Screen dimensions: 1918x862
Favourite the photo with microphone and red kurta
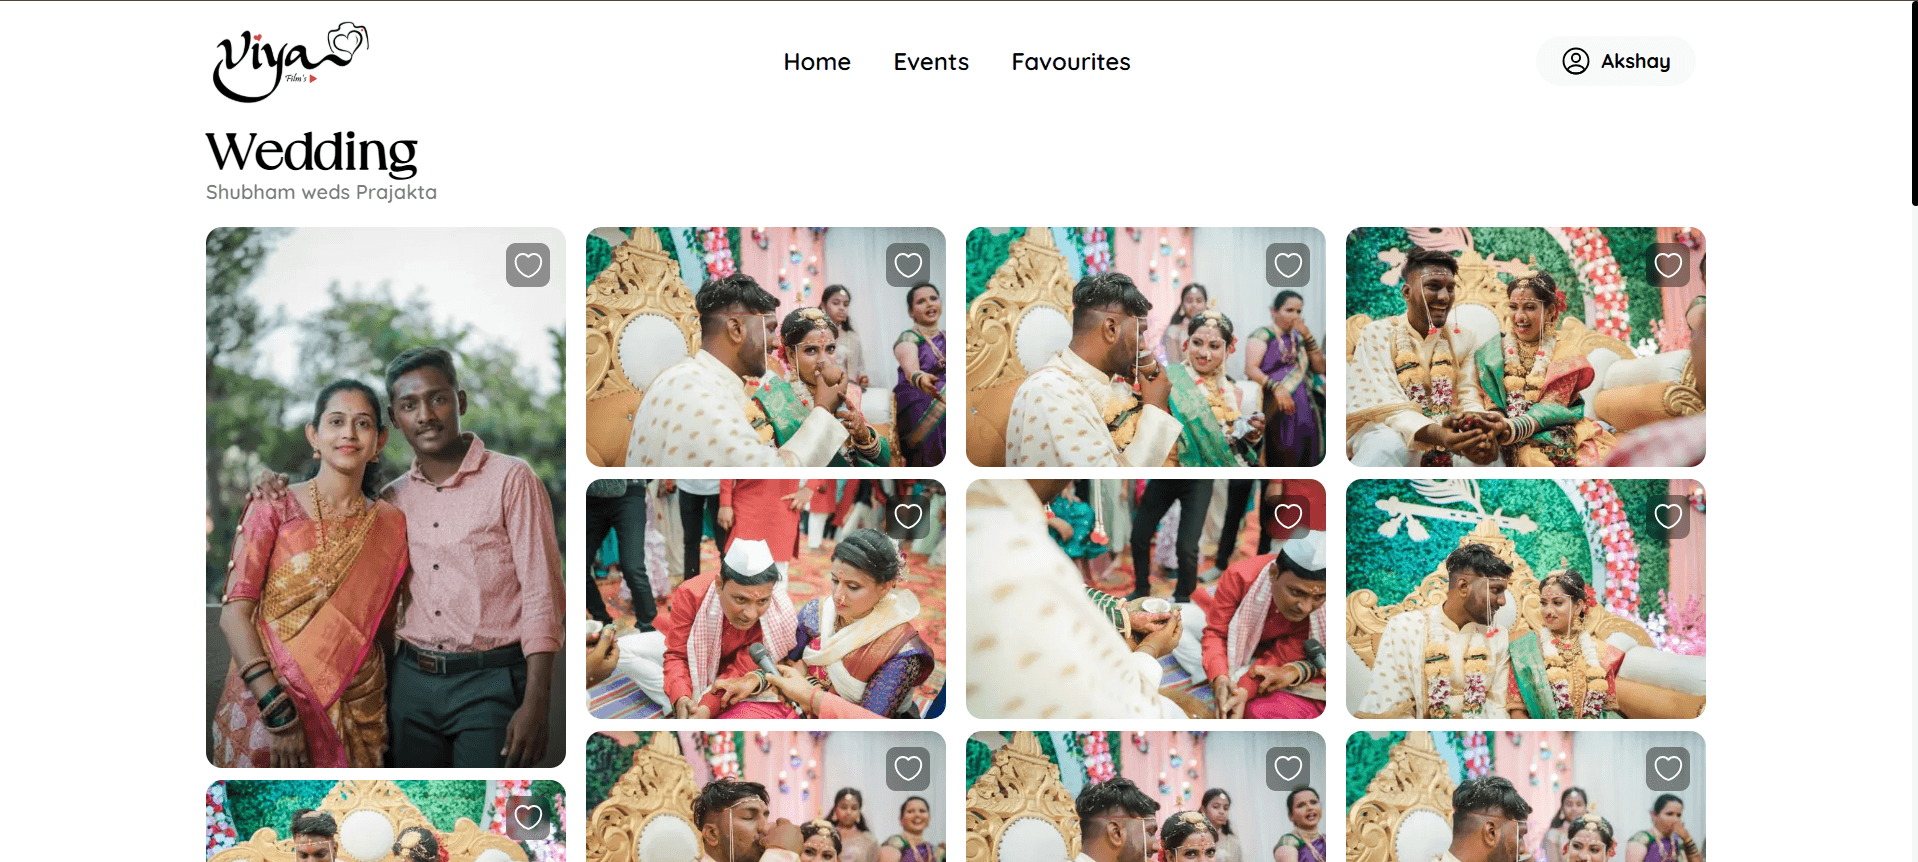pos(908,516)
